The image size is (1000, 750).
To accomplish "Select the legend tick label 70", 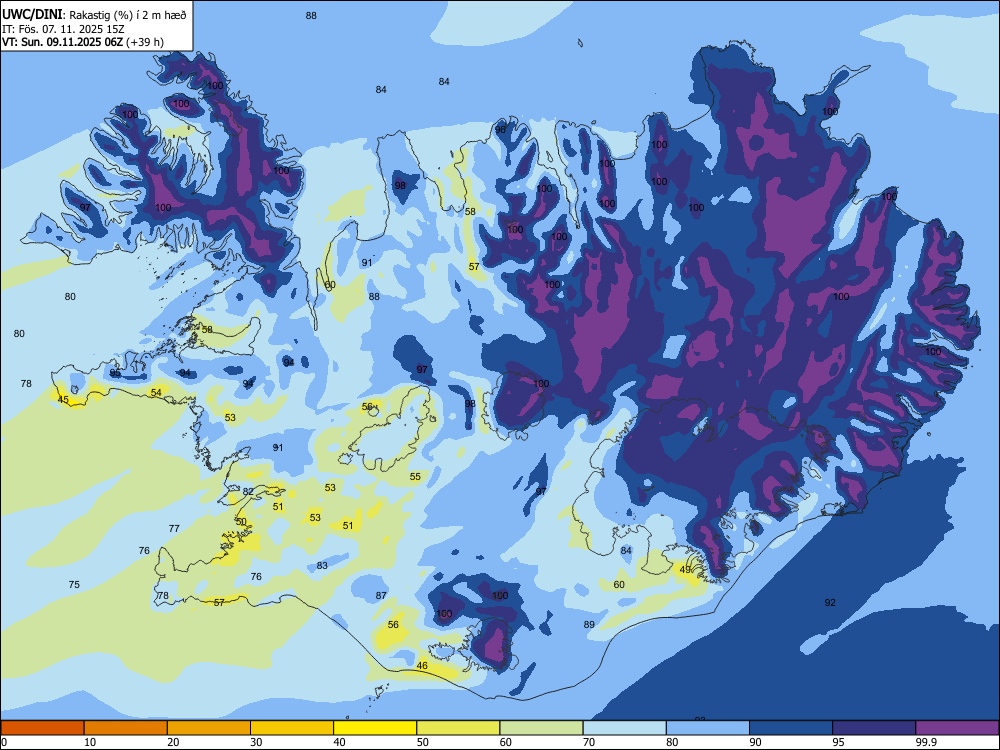I will [589, 742].
